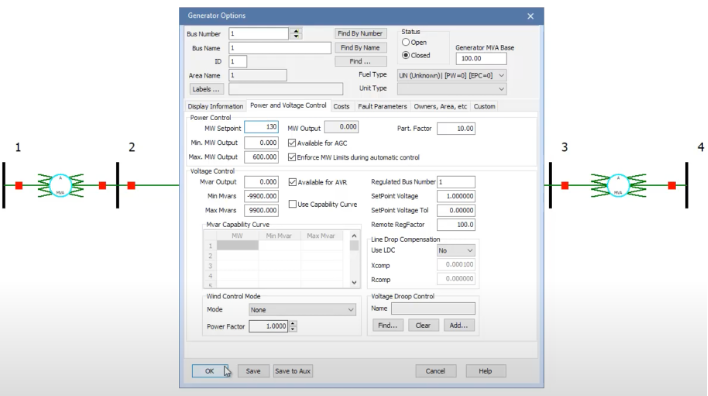Click Mvar Capability Curve scroll up arrow
Viewport: 708px width, 396px height.
click(354, 236)
